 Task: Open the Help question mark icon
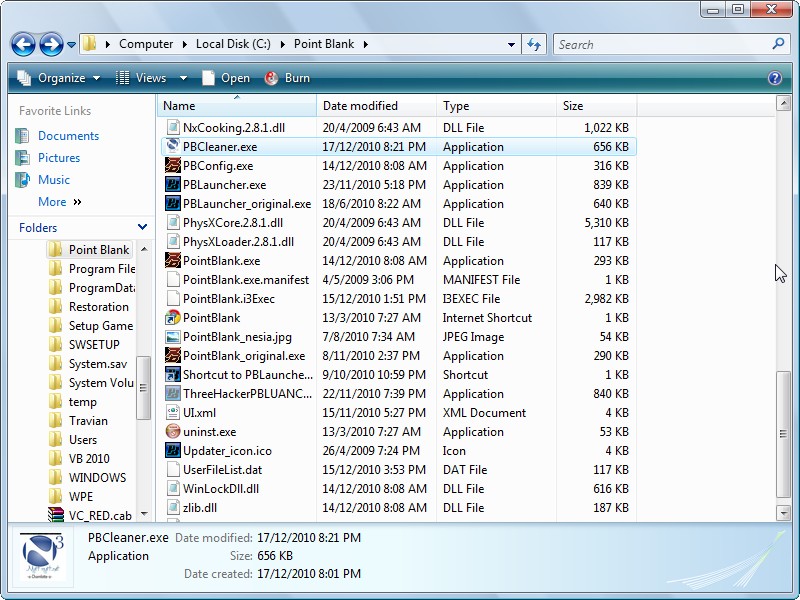pos(774,78)
